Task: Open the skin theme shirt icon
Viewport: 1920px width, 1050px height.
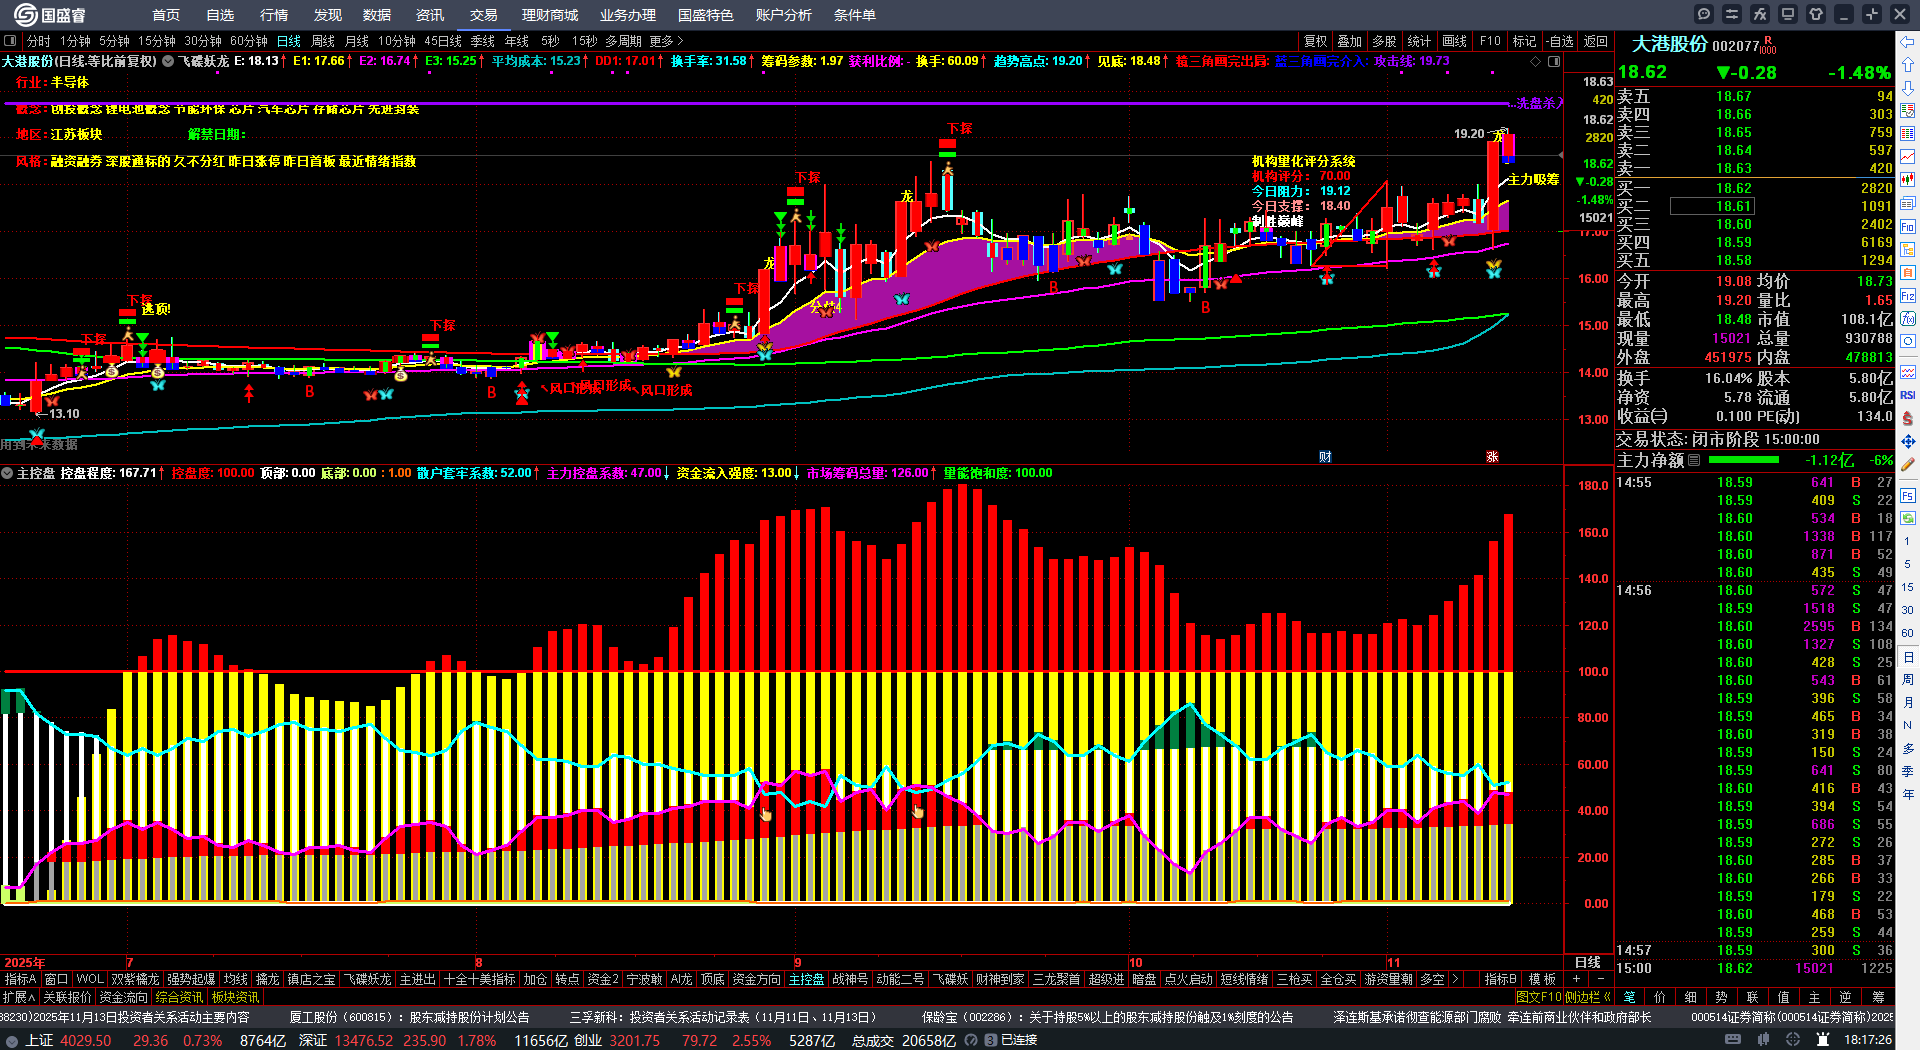Action: click(1816, 14)
